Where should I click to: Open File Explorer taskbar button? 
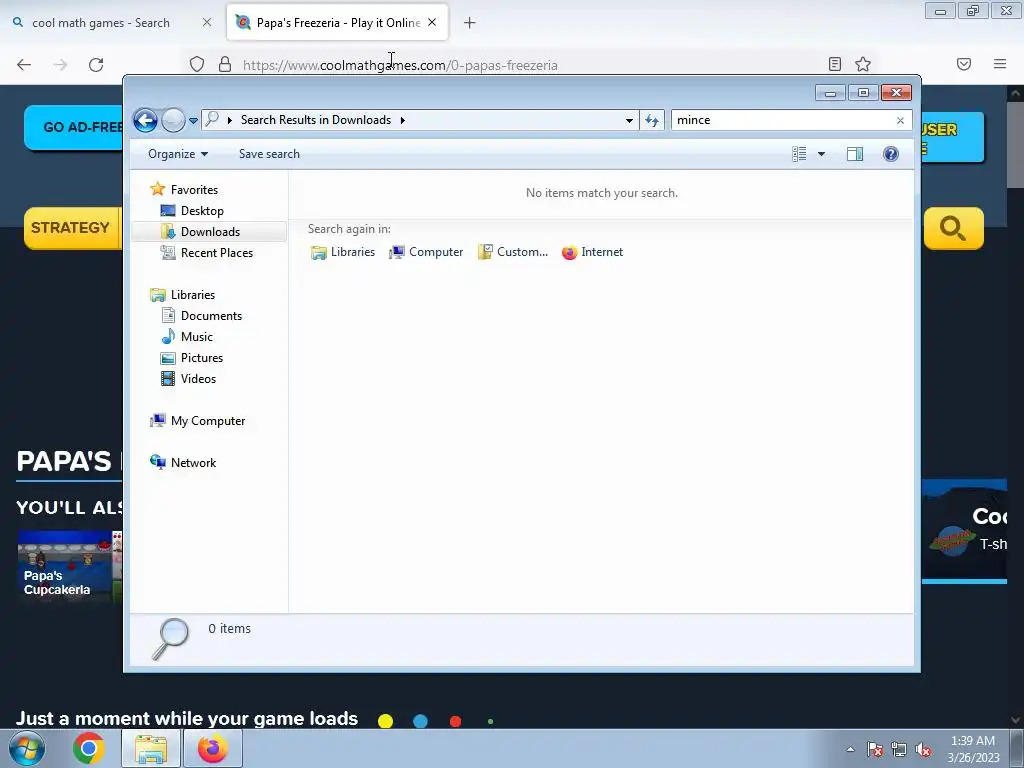[x=151, y=748]
